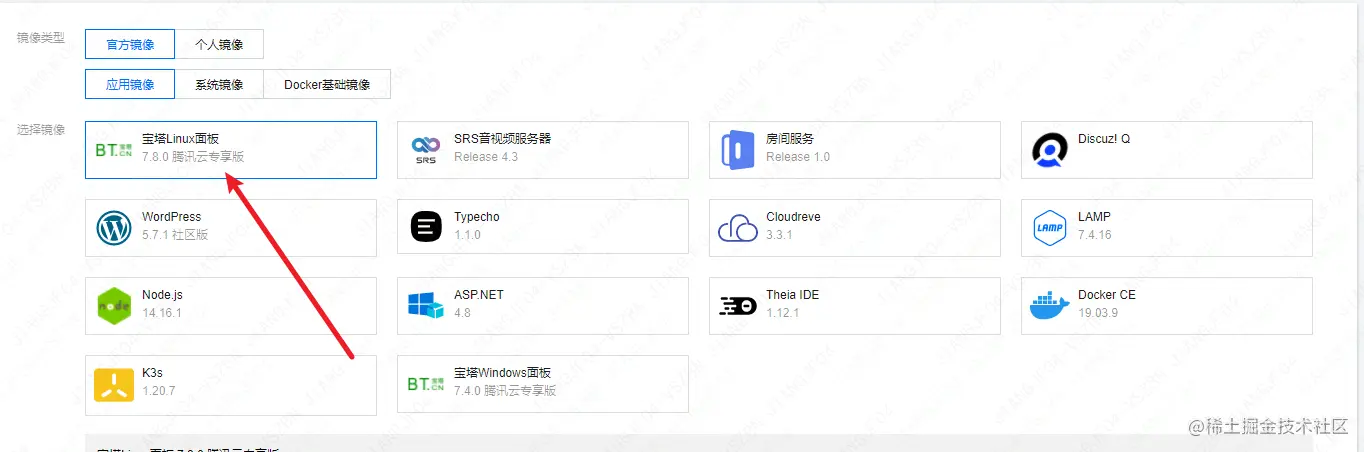Click K3s version 1.20.7

pos(158,391)
